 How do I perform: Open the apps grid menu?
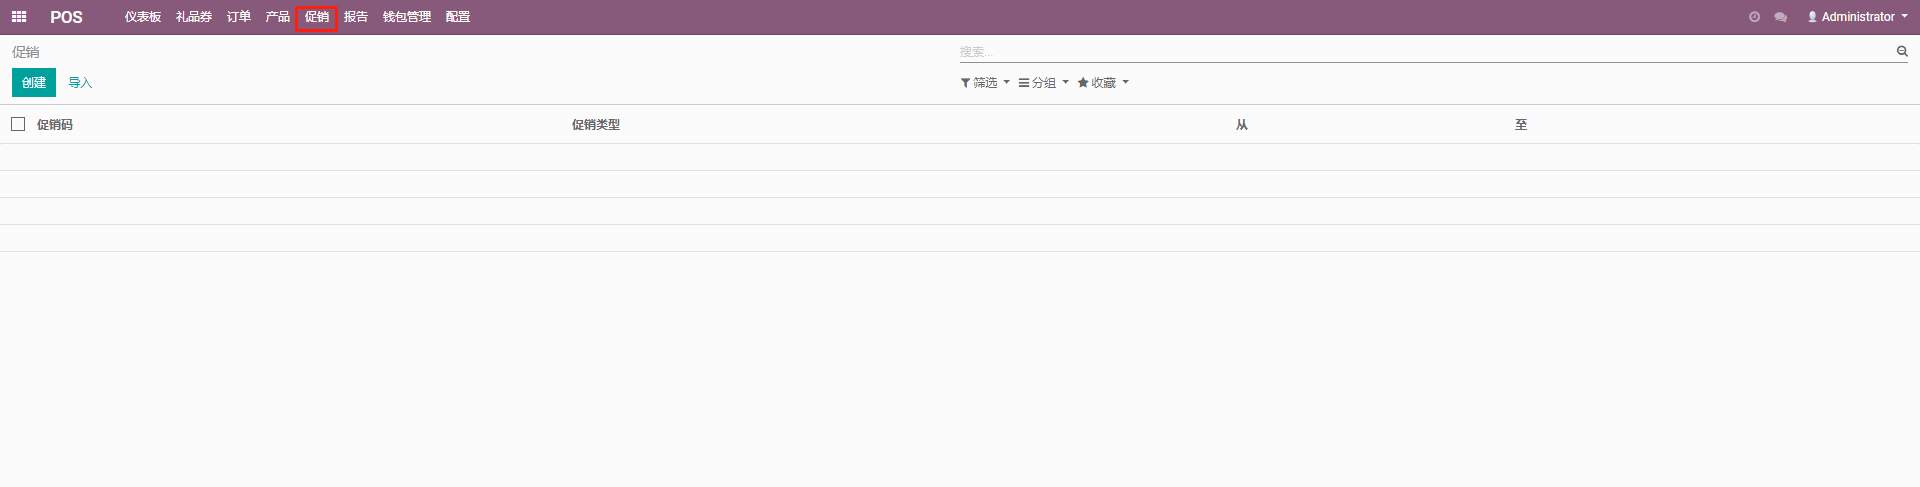point(19,17)
